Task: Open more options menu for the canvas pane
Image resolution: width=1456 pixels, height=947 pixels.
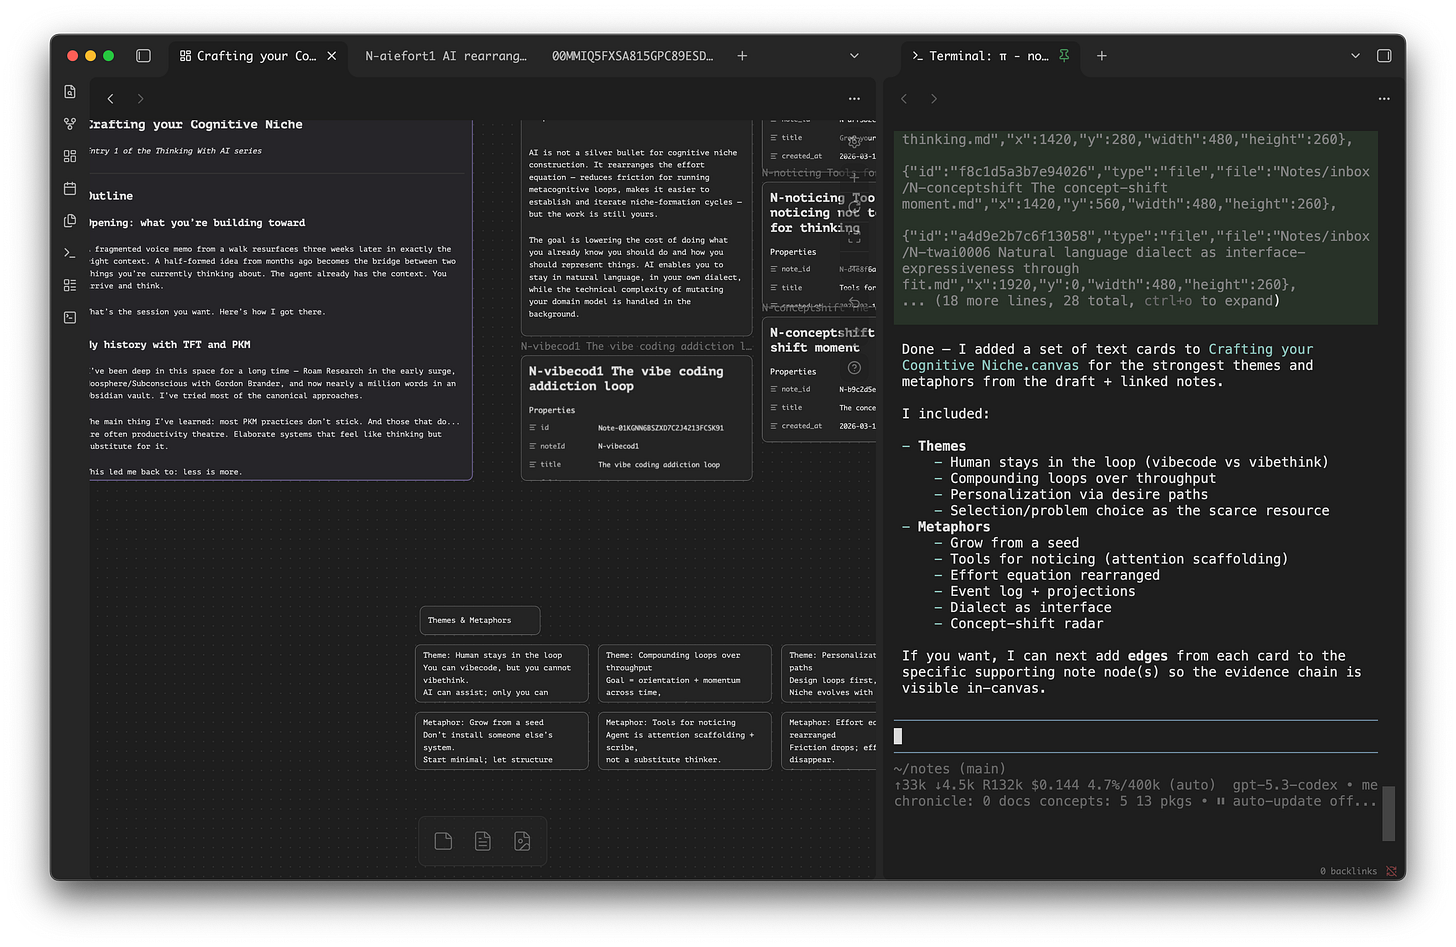Action: 854,98
